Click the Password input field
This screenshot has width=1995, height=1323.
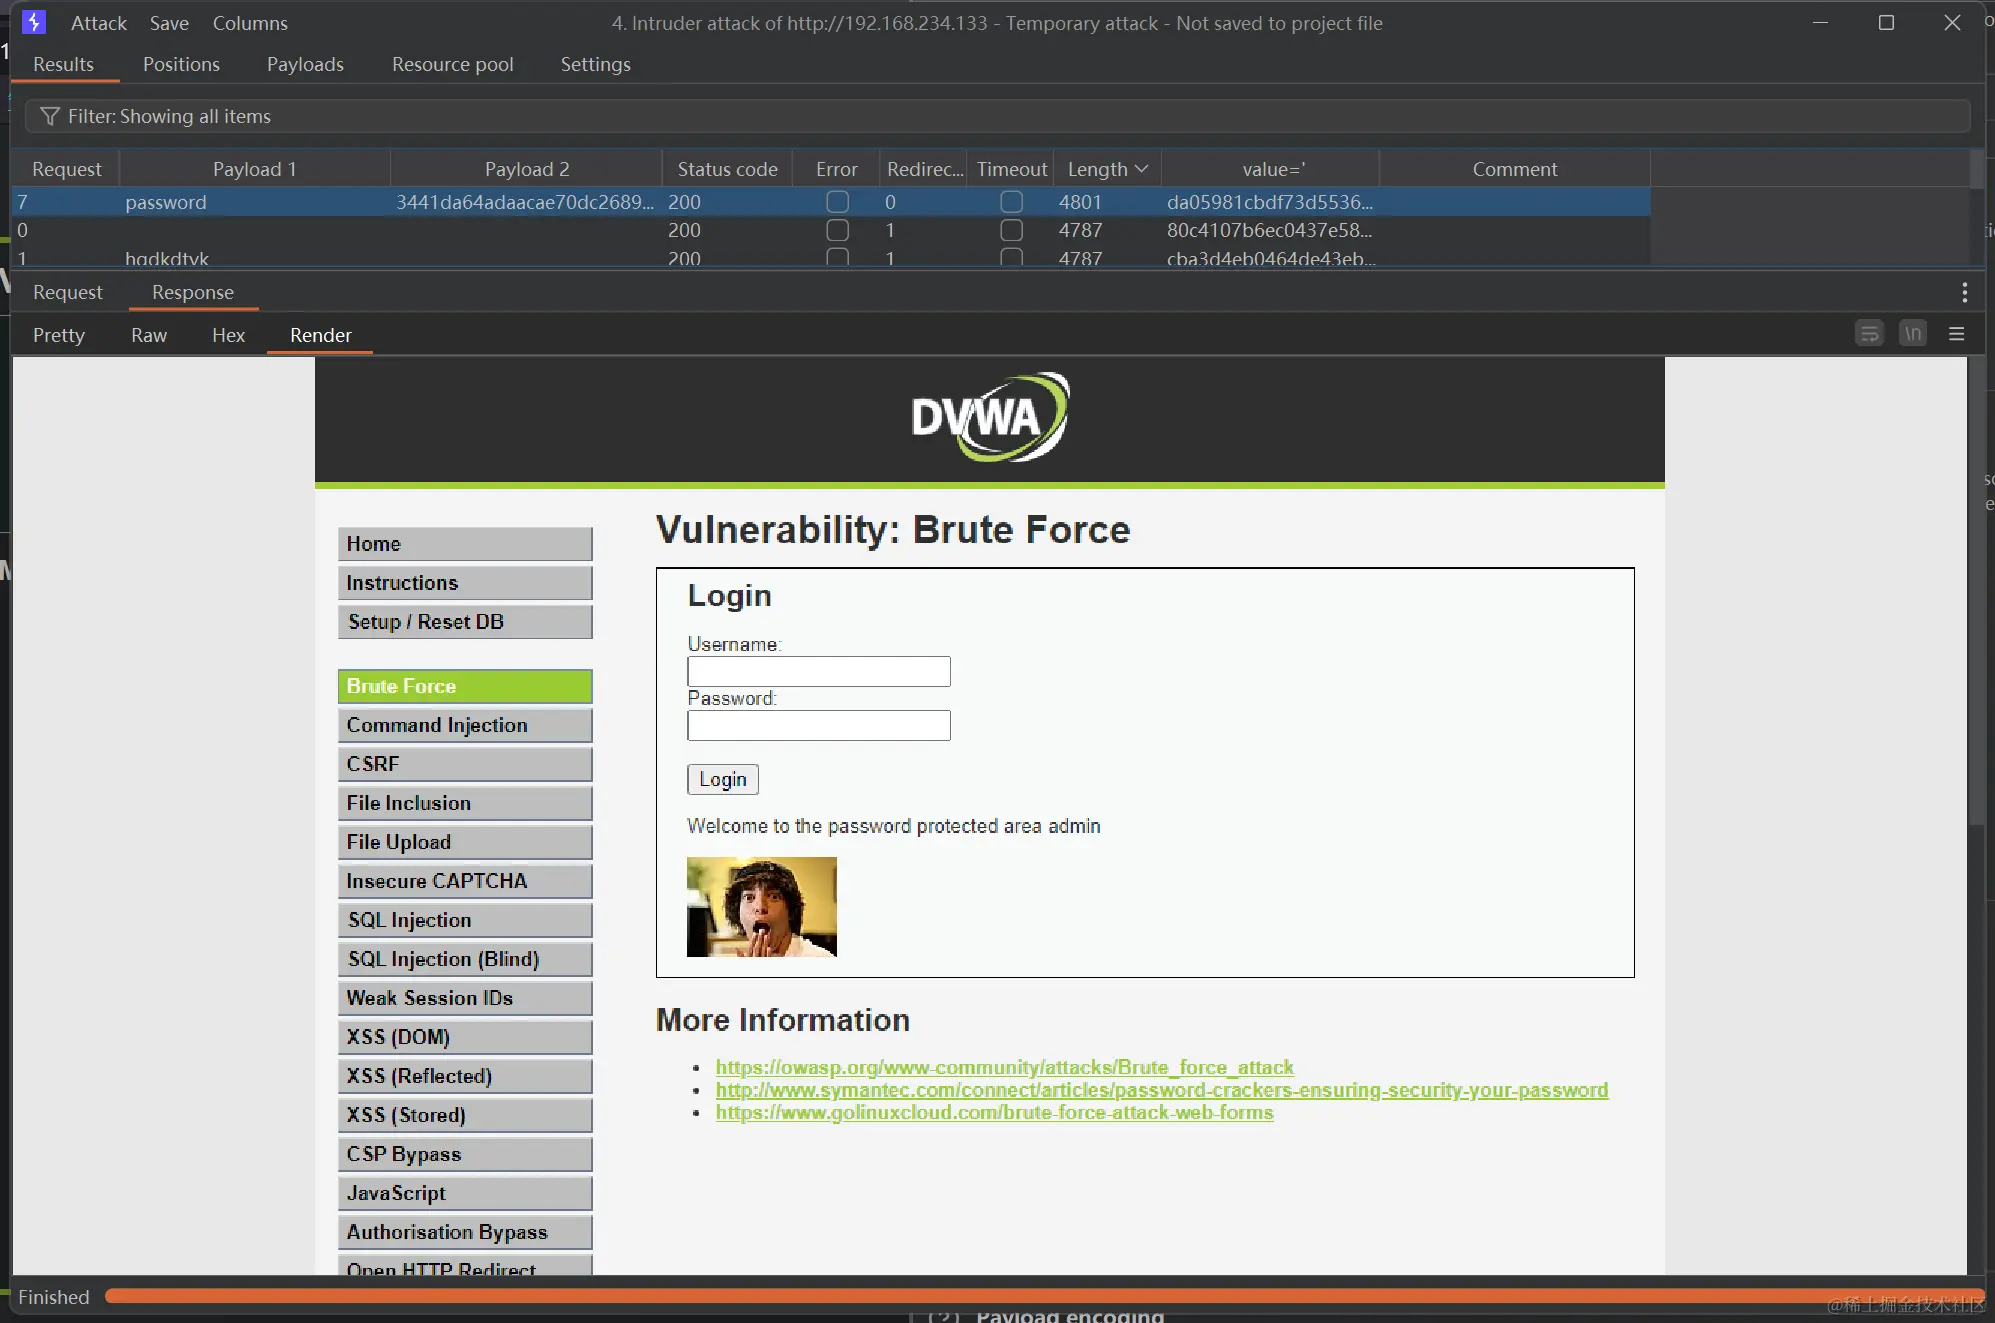(x=818, y=725)
